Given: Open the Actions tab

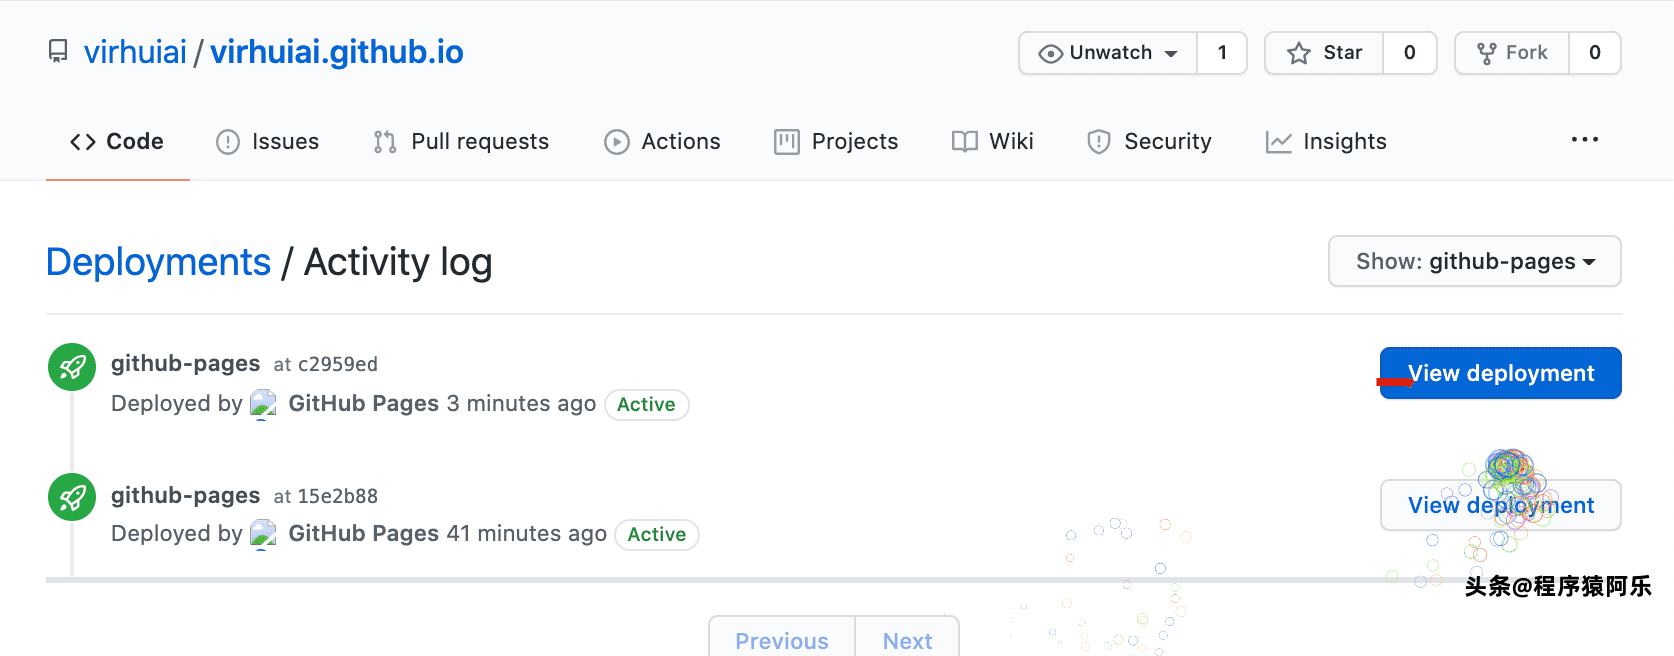Looking at the screenshot, I should 662,142.
